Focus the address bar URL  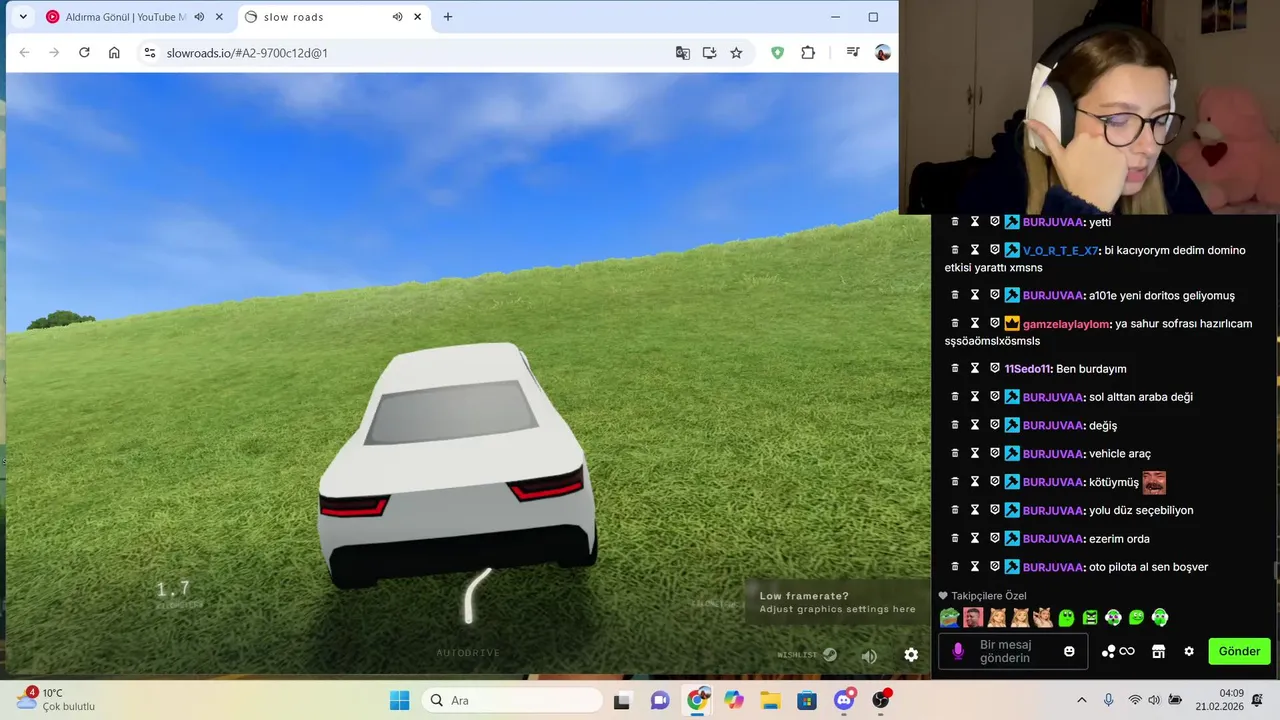point(247,53)
